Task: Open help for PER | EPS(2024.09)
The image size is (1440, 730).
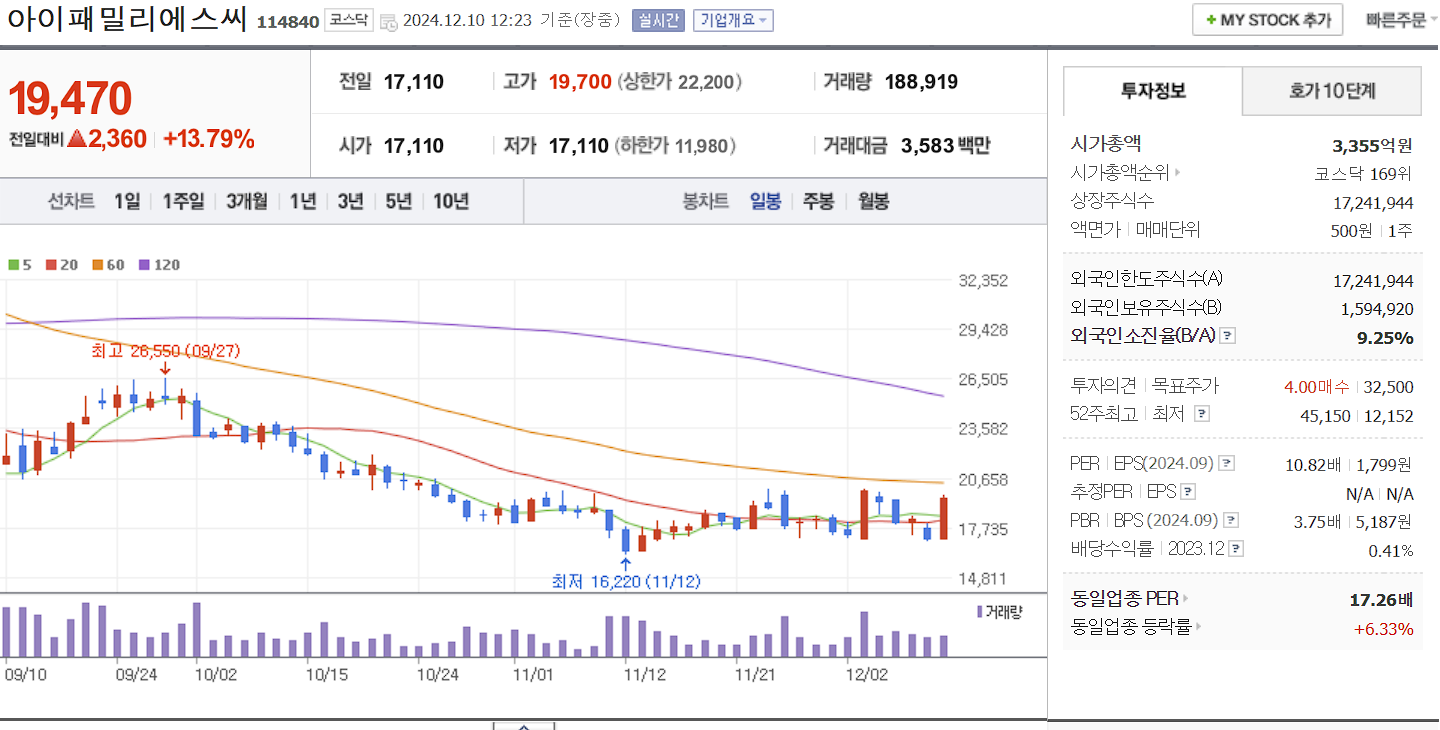Action: [x=1227, y=463]
